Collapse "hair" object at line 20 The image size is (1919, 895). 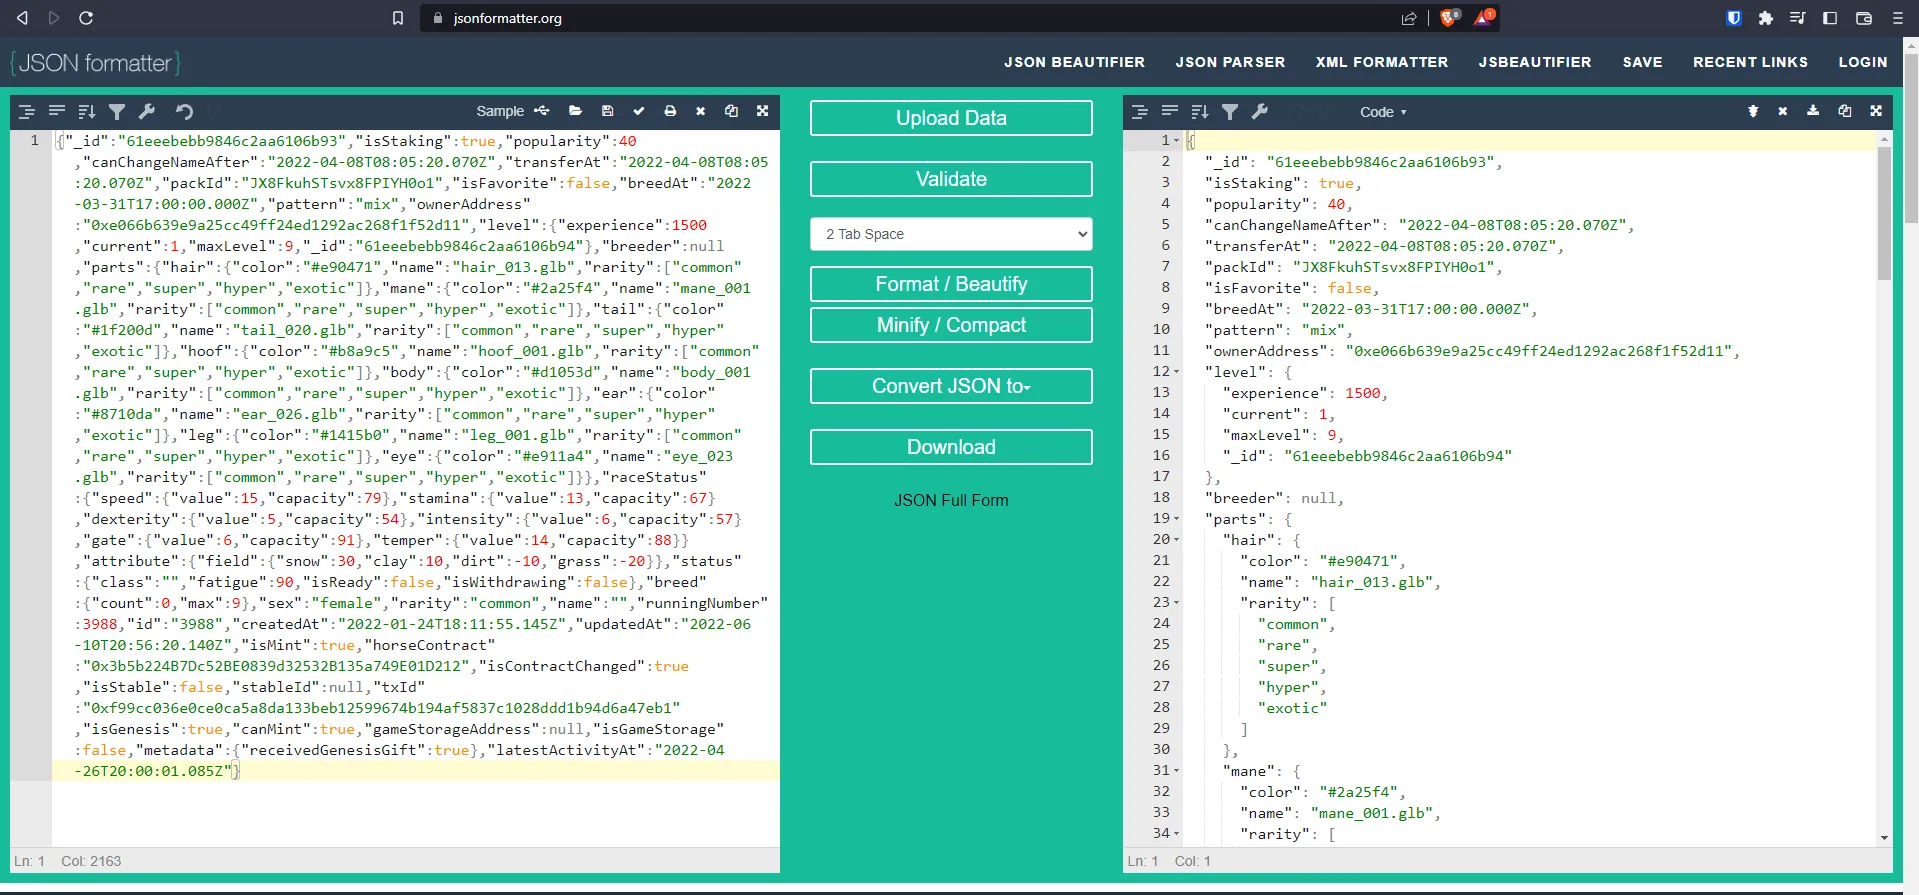(x=1177, y=540)
